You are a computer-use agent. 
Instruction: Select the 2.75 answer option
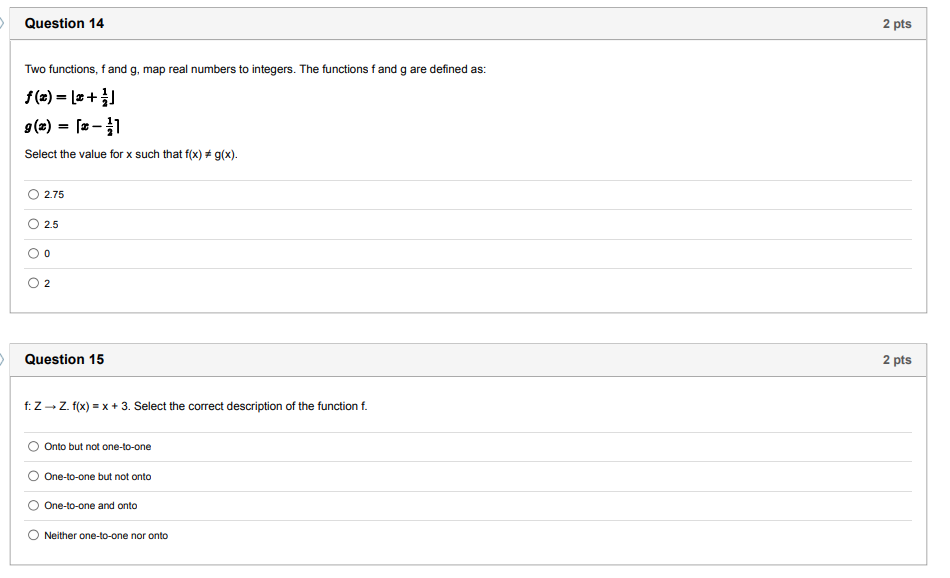coord(33,194)
